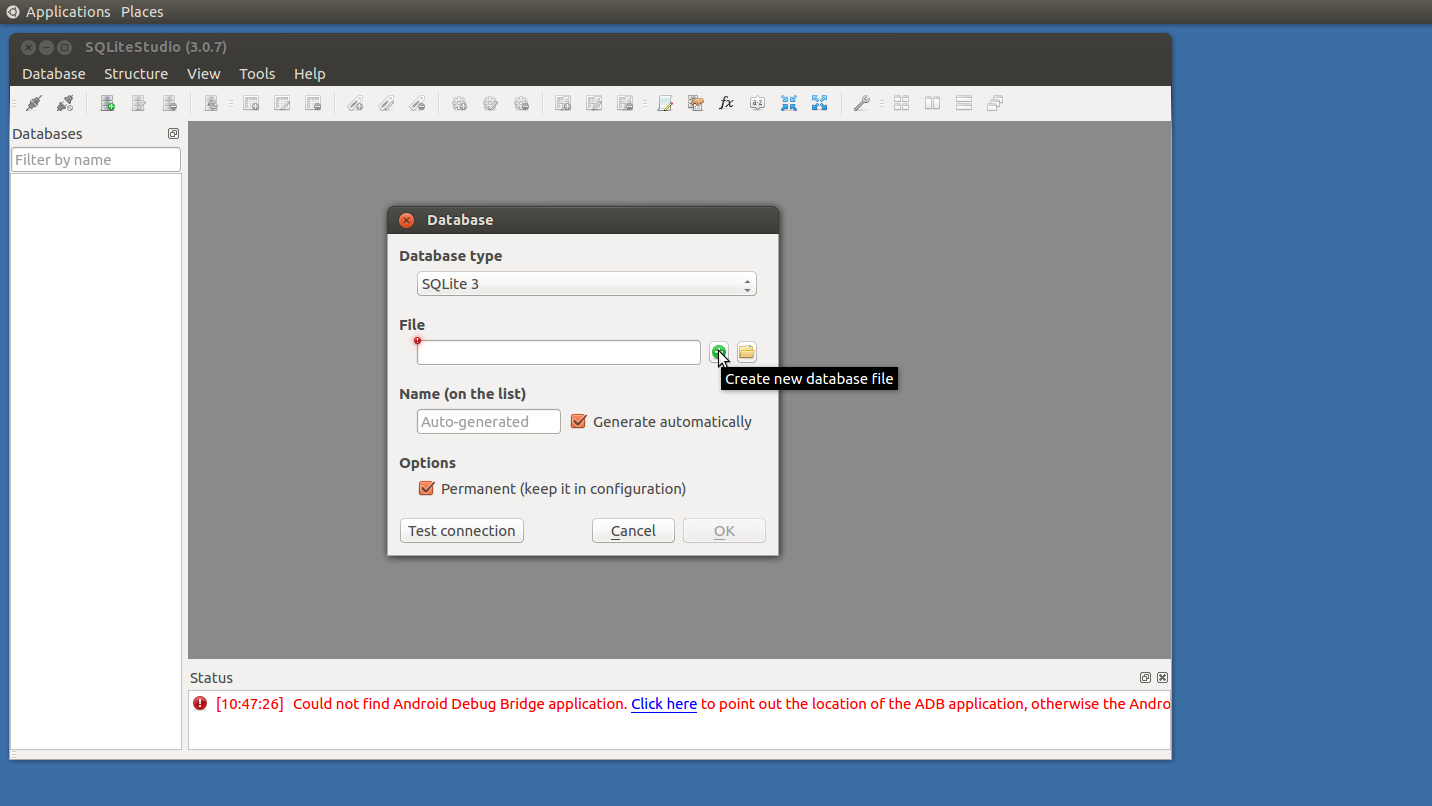Open the SQL editor from toolbar
The height and width of the screenshot is (806, 1432).
tap(665, 103)
